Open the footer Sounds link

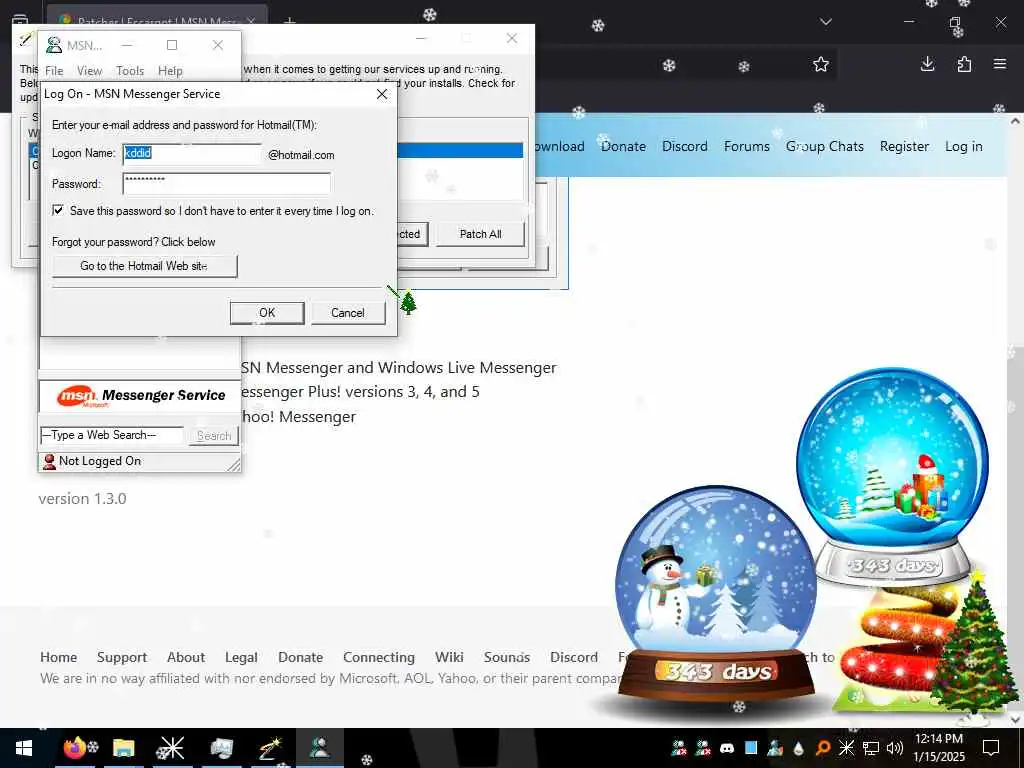click(507, 657)
